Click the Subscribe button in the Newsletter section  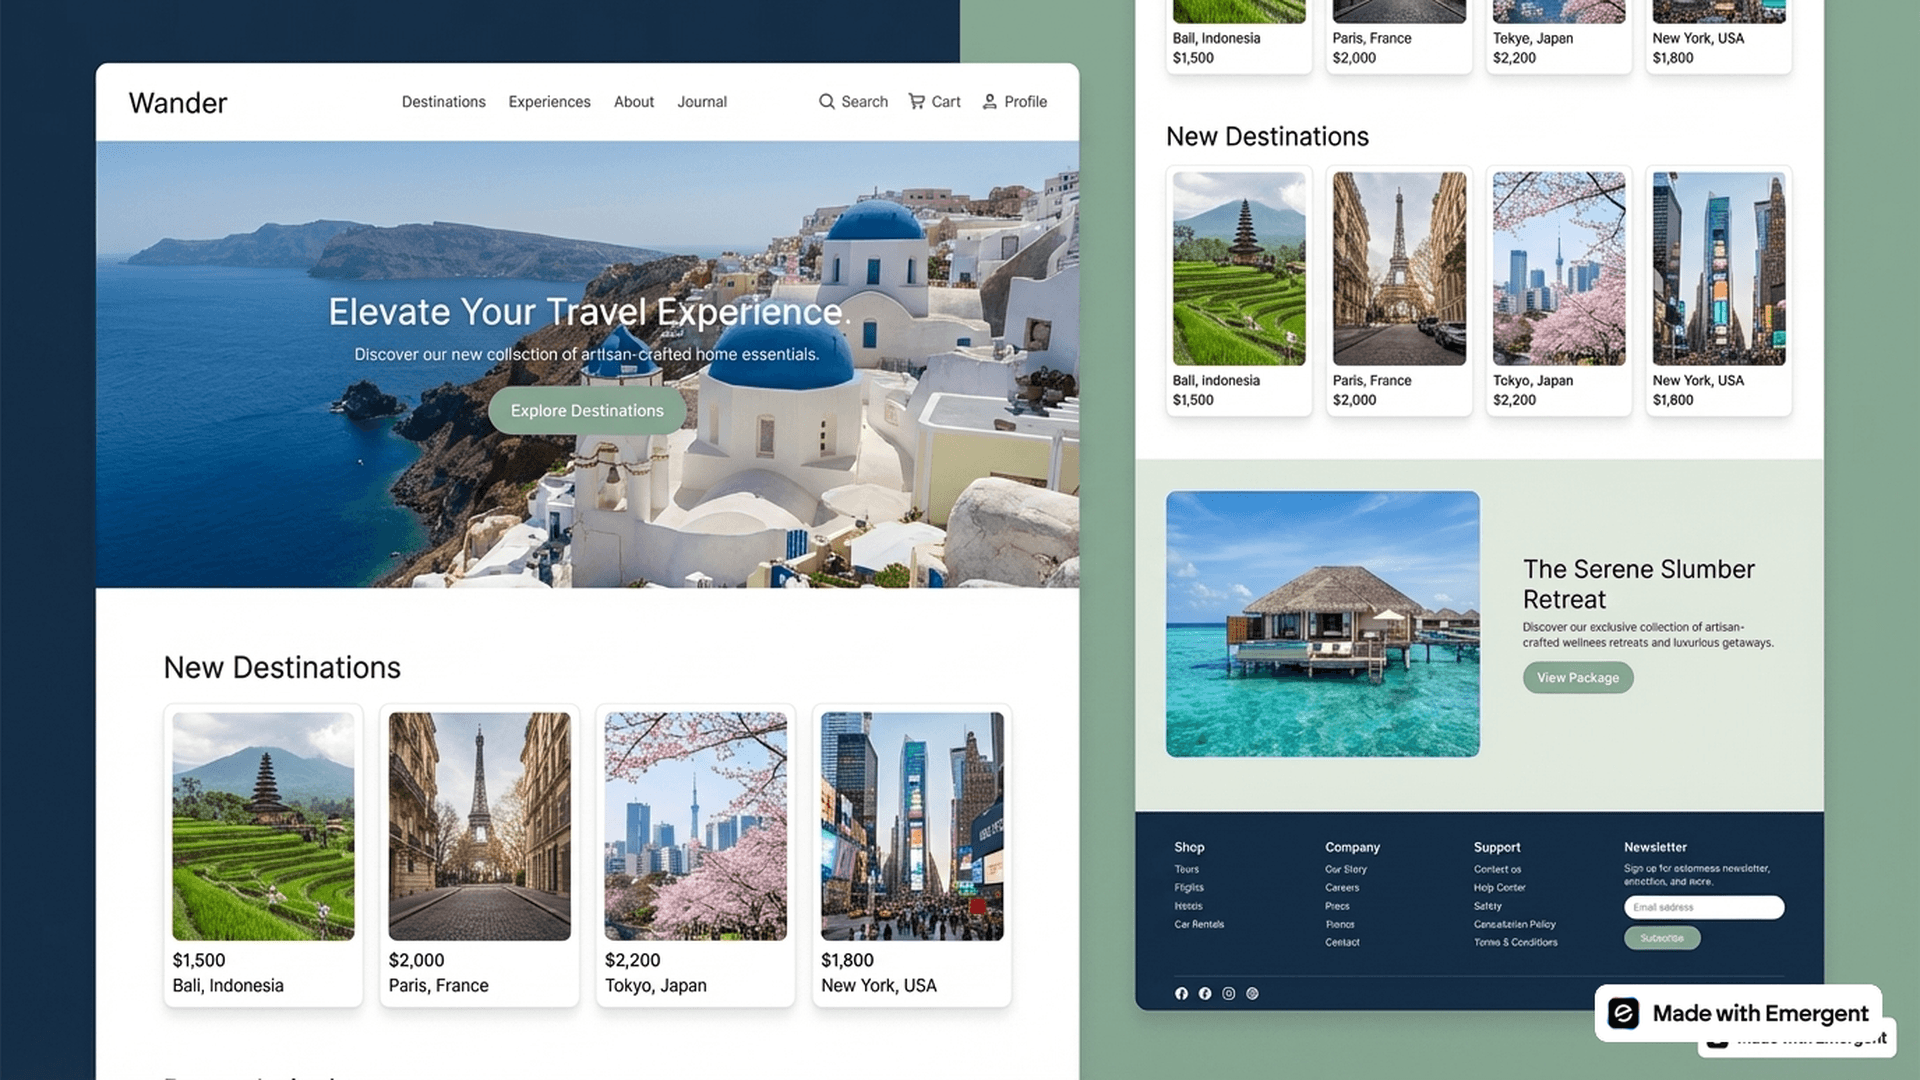(1662, 938)
